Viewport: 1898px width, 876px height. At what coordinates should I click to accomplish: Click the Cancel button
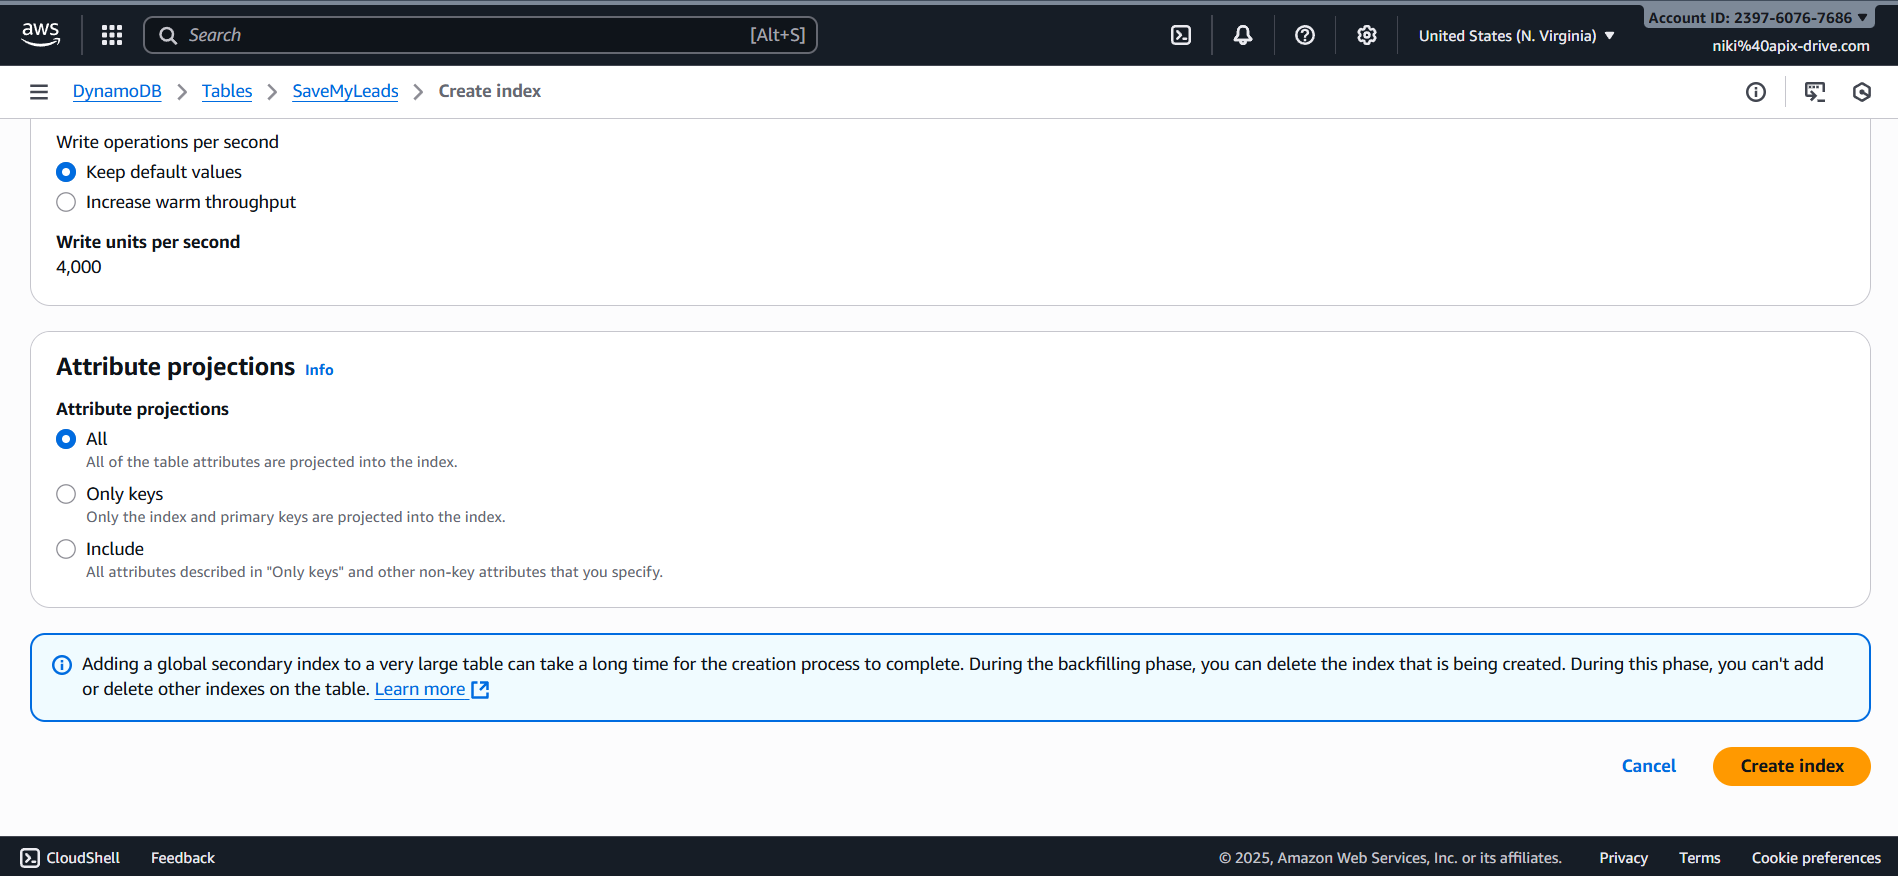[1648, 766]
